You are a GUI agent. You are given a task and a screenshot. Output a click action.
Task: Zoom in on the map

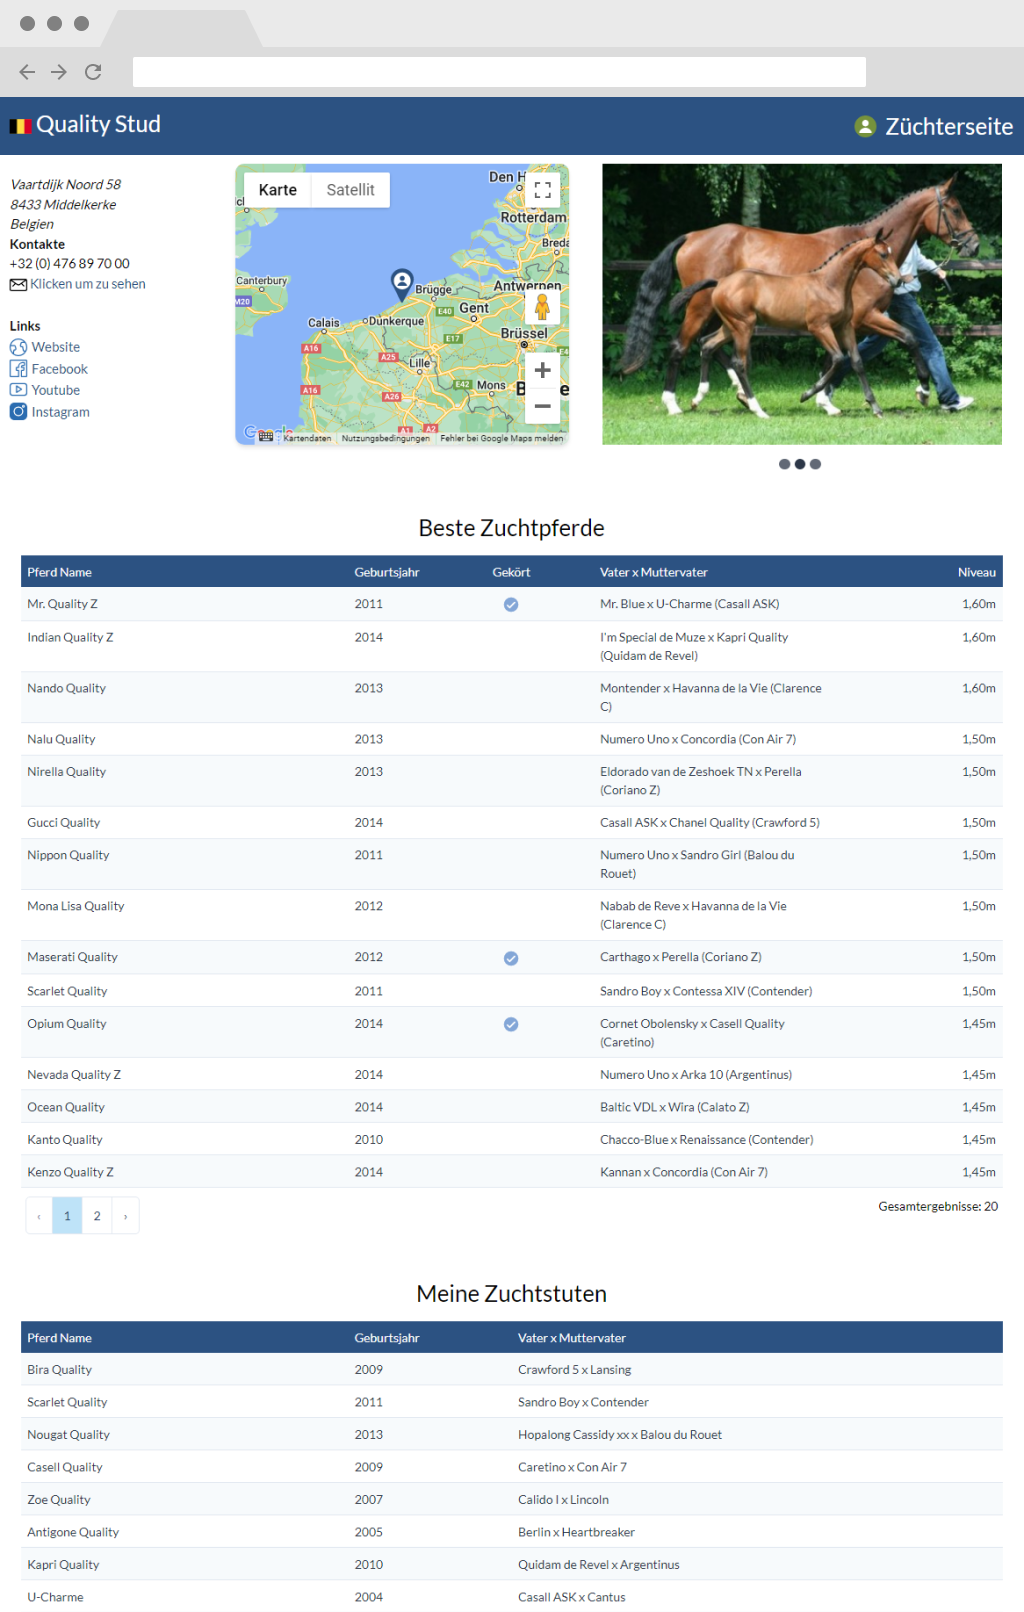click(542, 370)
